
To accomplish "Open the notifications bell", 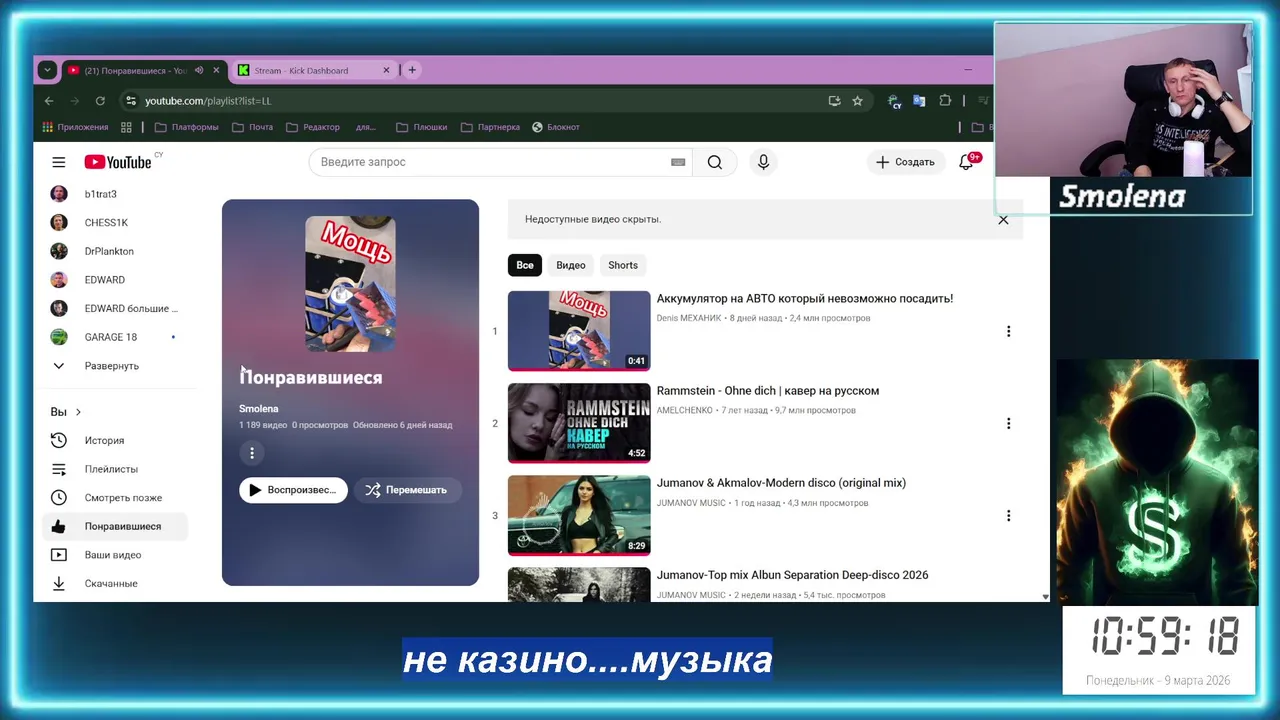I will pyautogui.click(x=967, y=162).
